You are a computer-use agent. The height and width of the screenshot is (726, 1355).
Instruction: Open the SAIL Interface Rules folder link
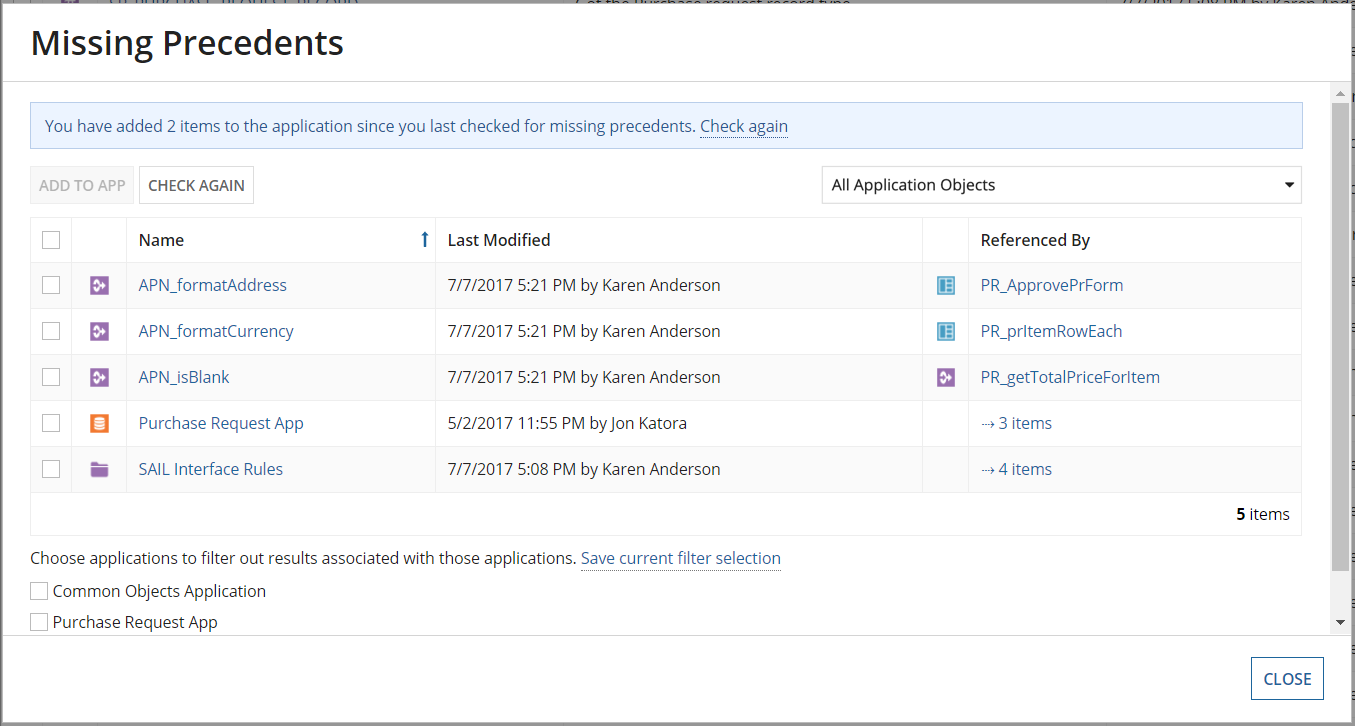click(x=211, y=470)
